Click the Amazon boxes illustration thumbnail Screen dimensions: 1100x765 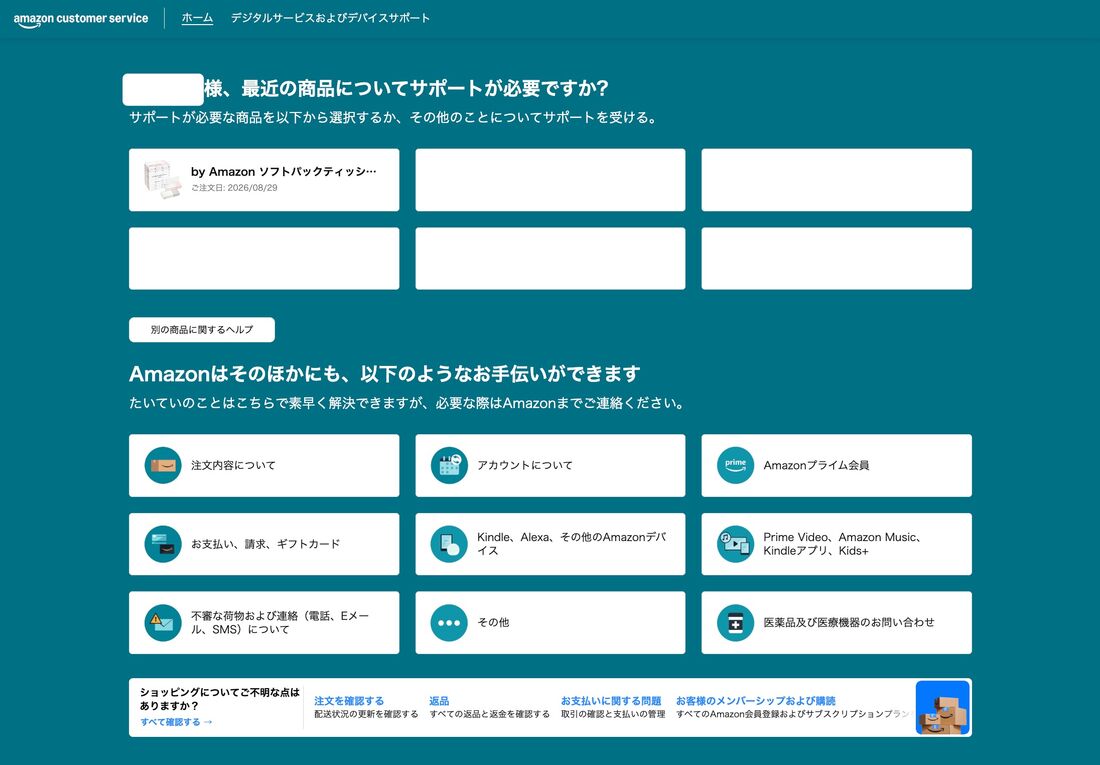pos(943,707)
